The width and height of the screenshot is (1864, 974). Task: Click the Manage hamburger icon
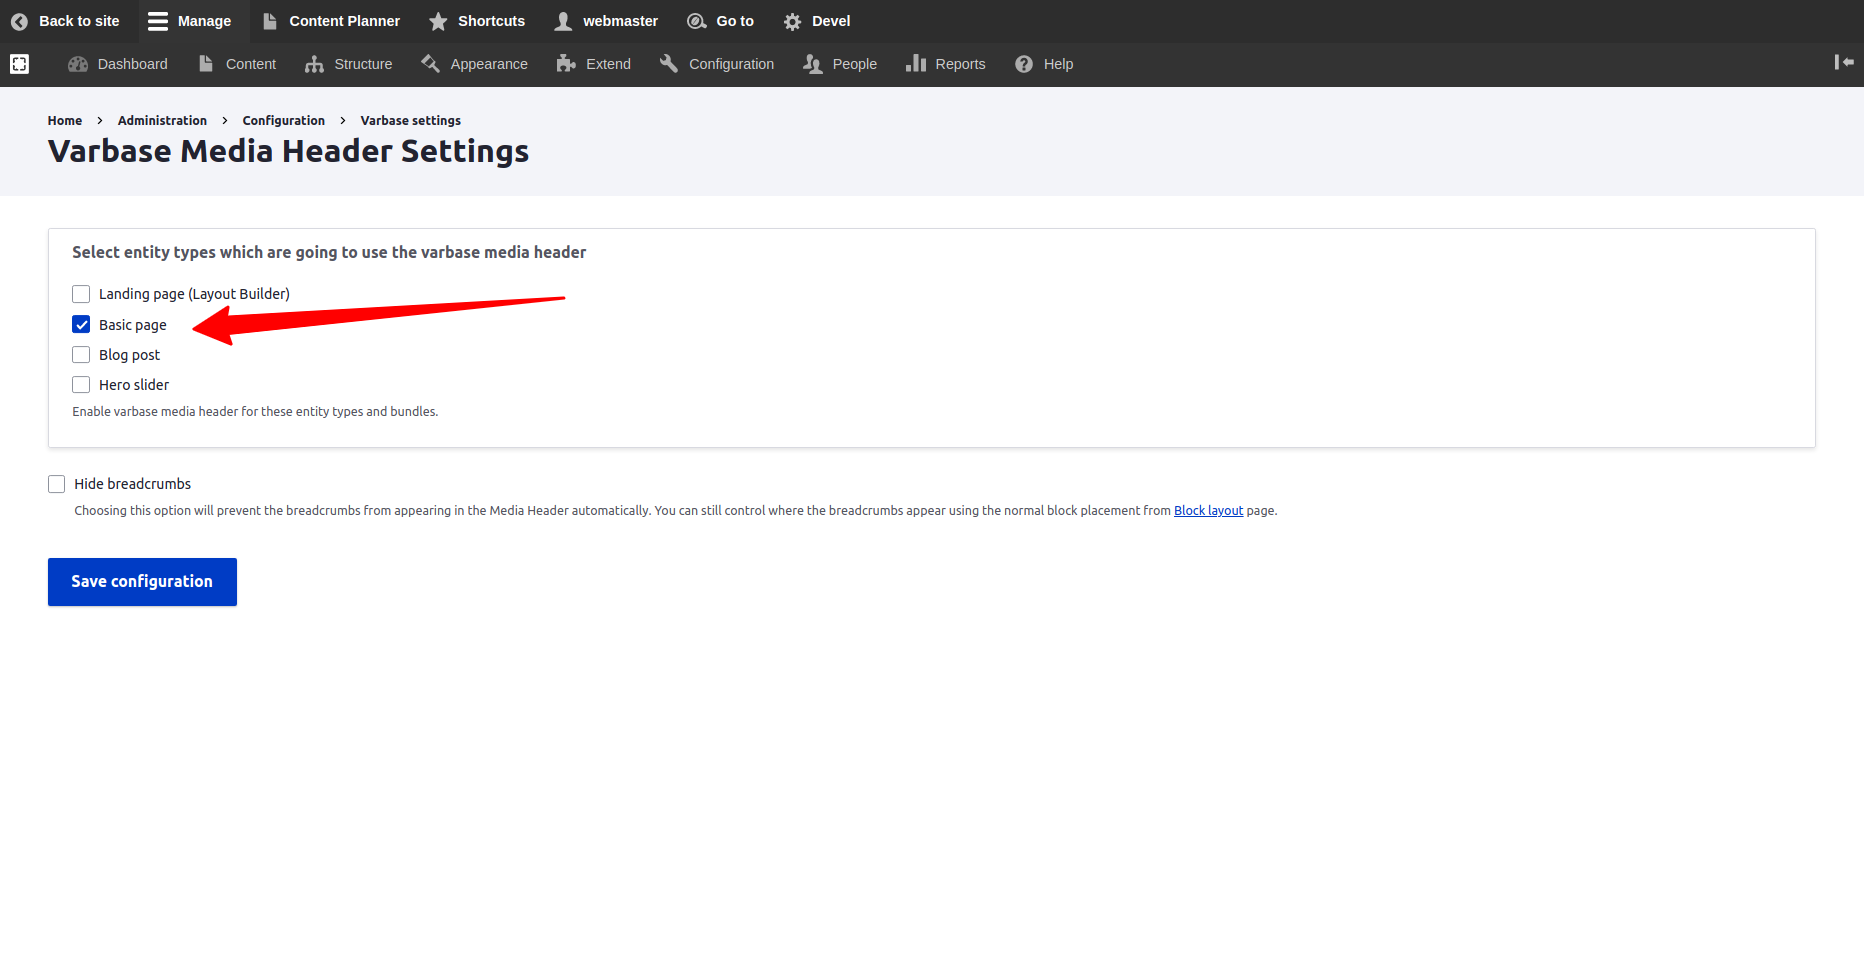pyautogui.click(x=158, y=21)
